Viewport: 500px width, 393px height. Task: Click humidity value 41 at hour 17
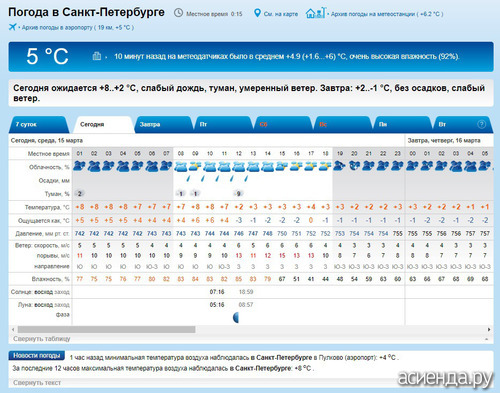[311, 279]
